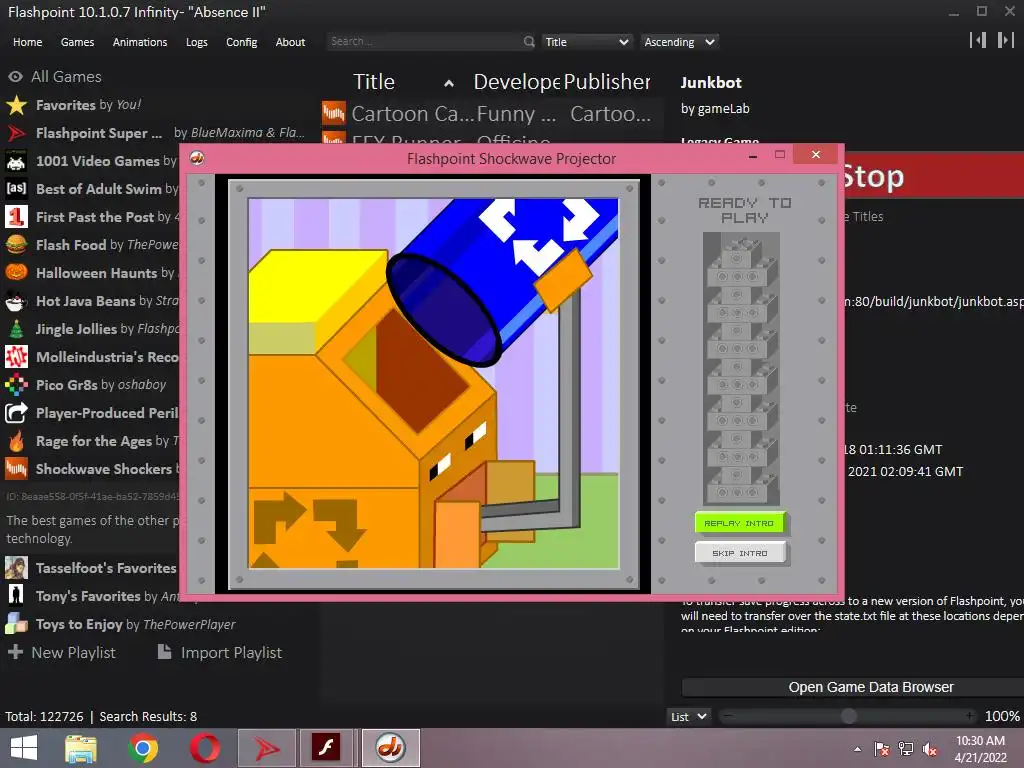1024x768 pixels.
Task: Click the 1001 Video Games invader icon
Action: tap(16, 161)
